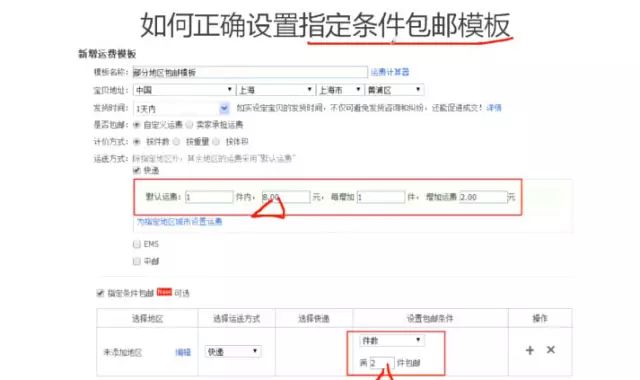Image resolution: width=640 pixels, height=380 pixels.
Task: Toggle the 快递 checkbox
Action: (x=137, y=170)
